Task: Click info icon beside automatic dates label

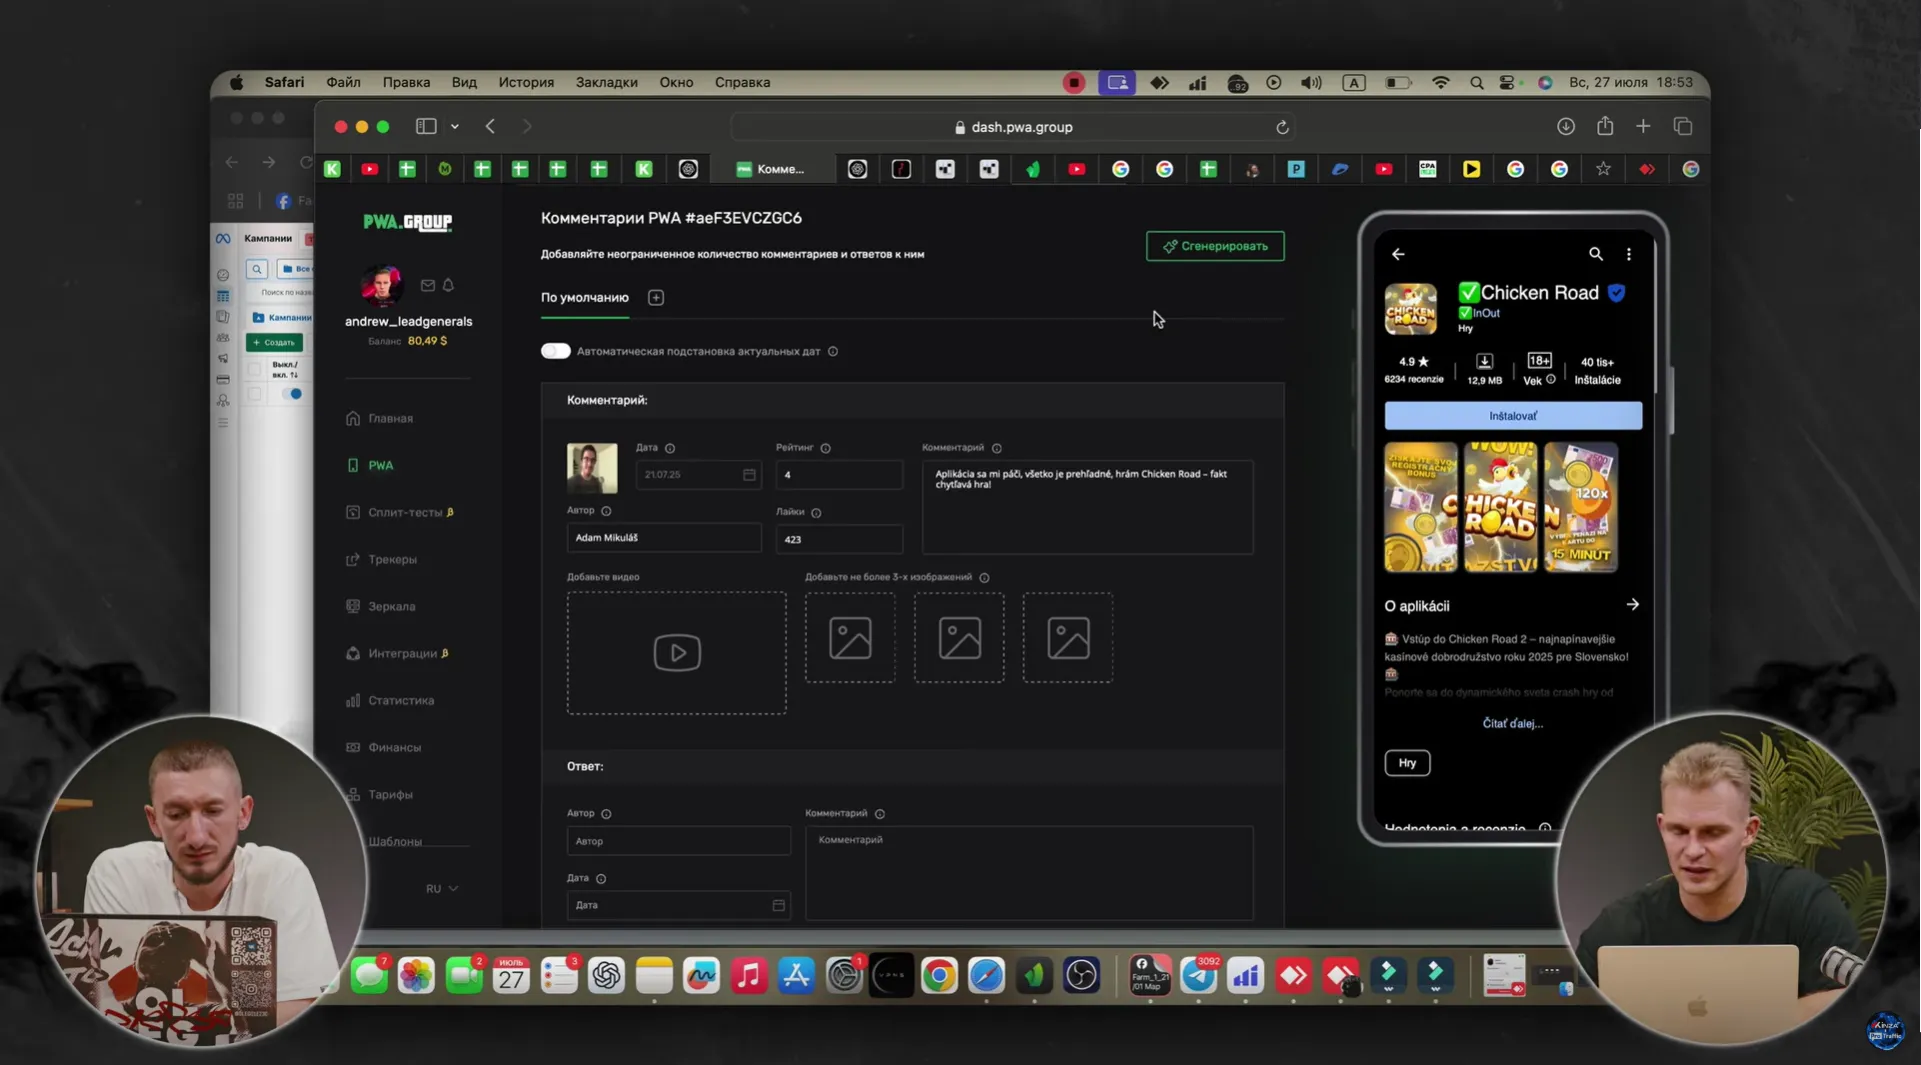Action: [x=833, y=351]
